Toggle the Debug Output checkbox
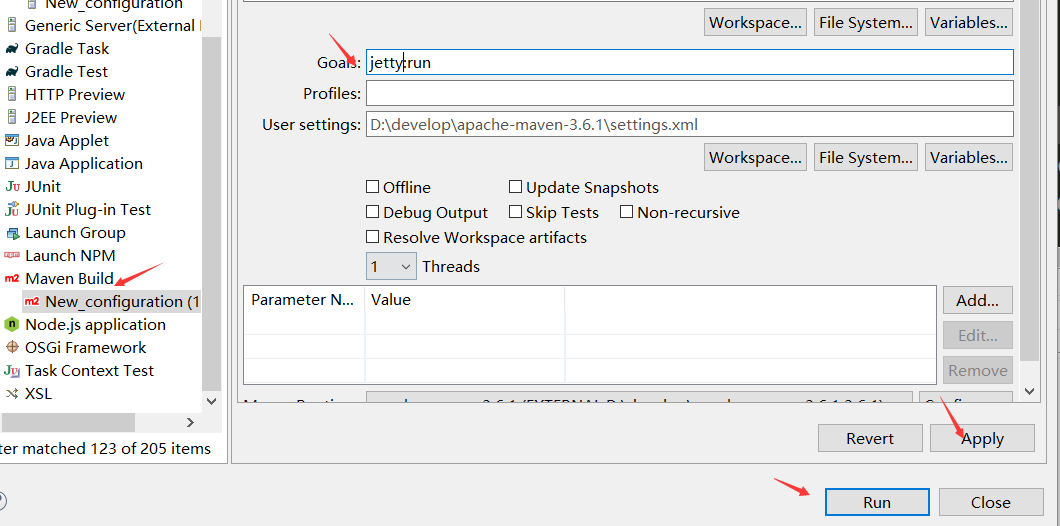 coord(372,212)
